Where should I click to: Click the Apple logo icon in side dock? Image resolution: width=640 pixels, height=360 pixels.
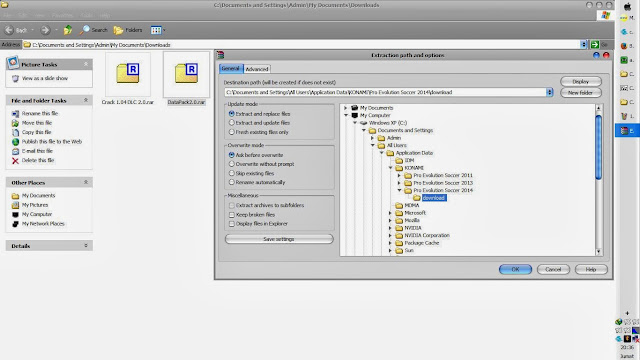point(627,7)
